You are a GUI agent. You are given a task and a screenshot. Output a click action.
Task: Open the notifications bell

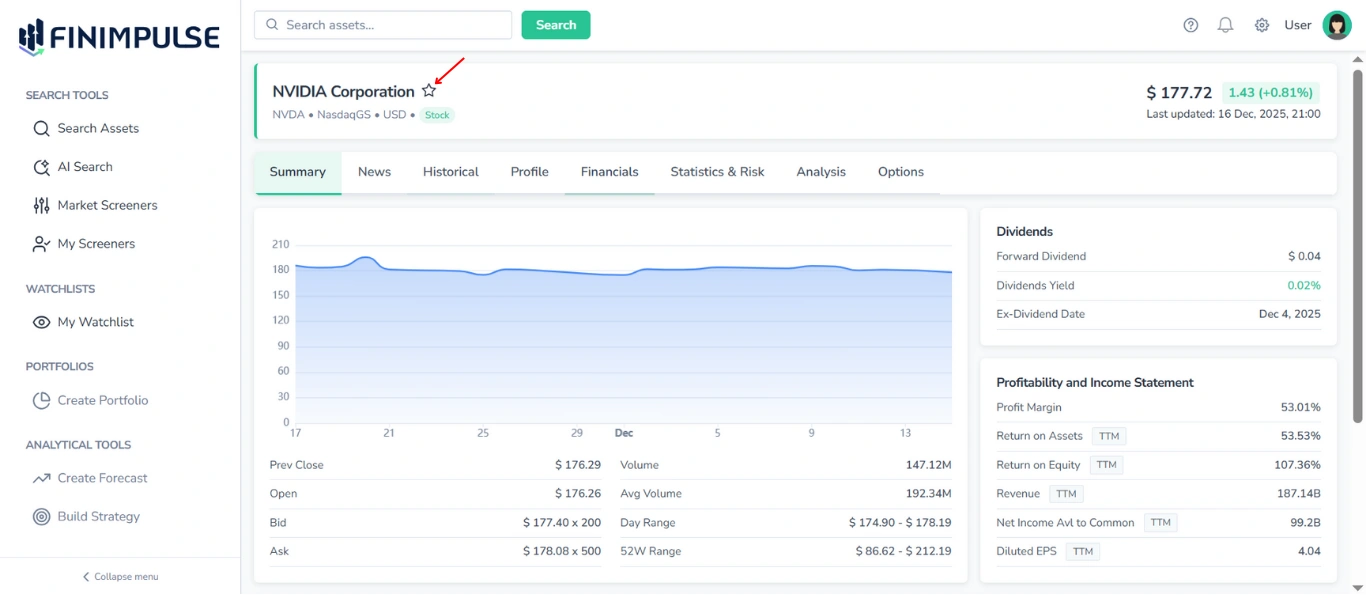1225,24
